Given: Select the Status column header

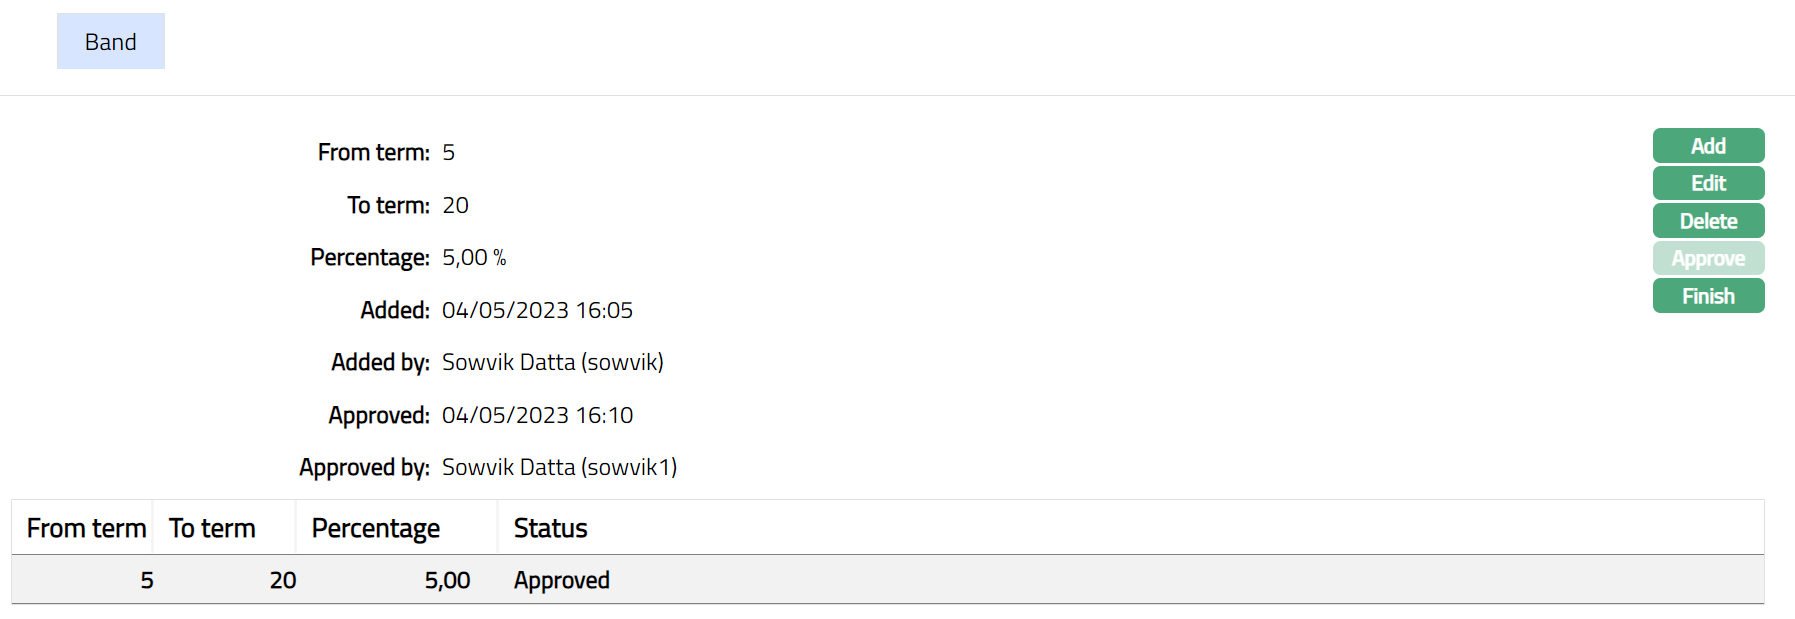Looking at the screenshot, I should pos(550,528).
